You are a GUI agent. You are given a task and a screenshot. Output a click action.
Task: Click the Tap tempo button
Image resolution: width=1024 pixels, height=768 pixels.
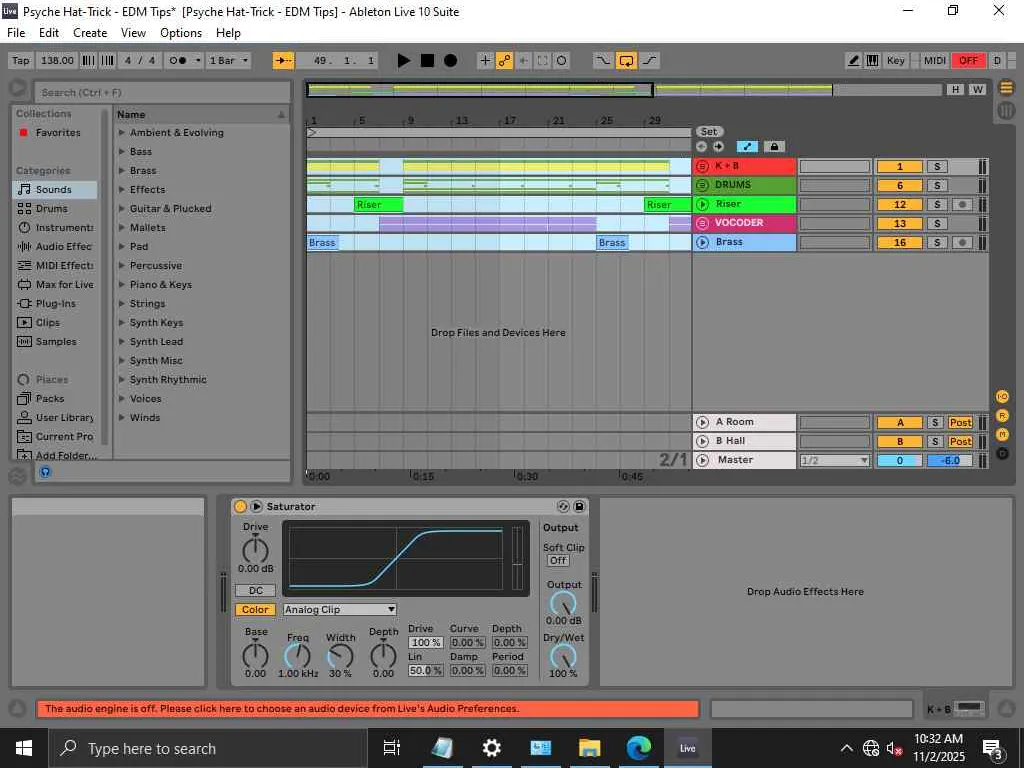[x=21, y=61]
